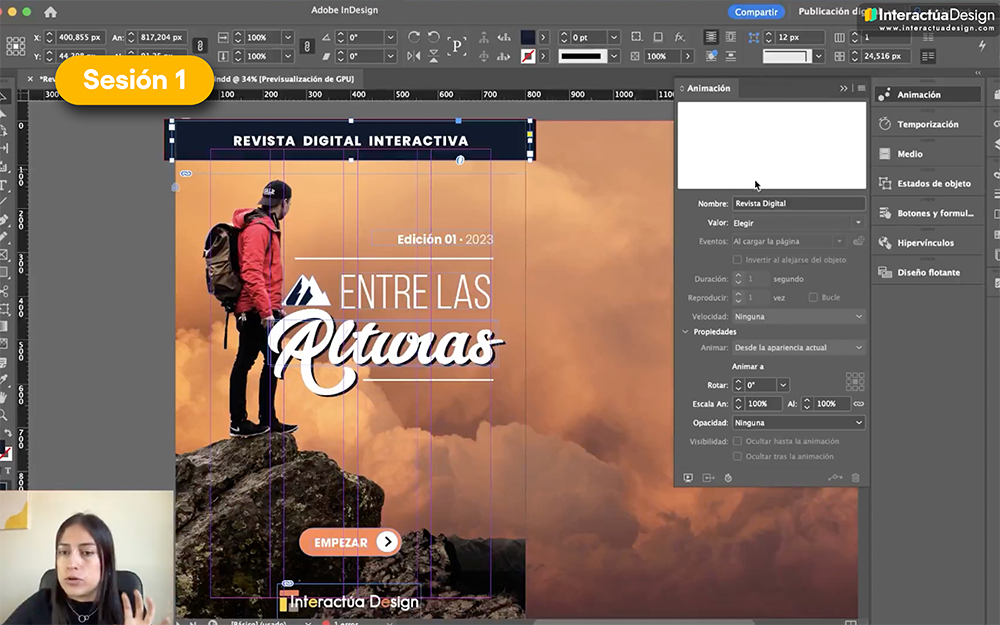Click the create button trigger icon beside Eventos

[x=858, y=241]
